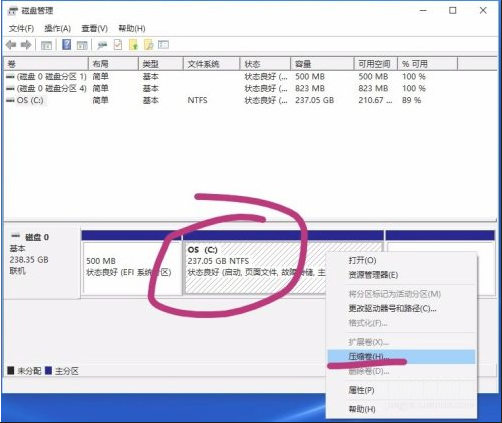This screenshot has width=502, height=423.
Task: Click the Back arrow toolbar icon
Action: 11,45
